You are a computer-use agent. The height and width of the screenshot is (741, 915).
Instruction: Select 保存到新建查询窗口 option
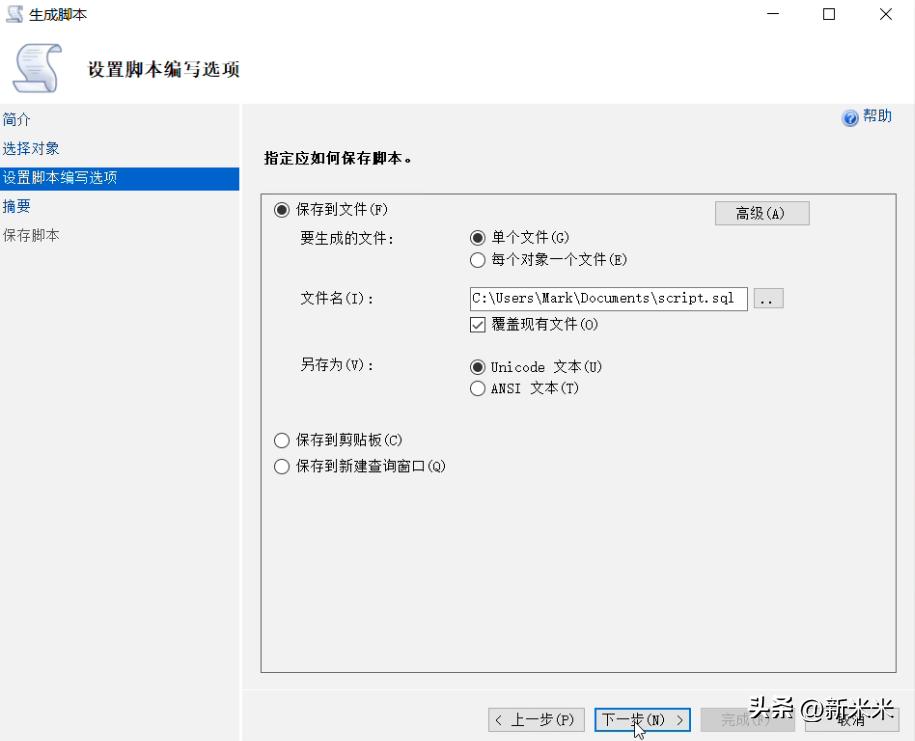pos(282,465)
